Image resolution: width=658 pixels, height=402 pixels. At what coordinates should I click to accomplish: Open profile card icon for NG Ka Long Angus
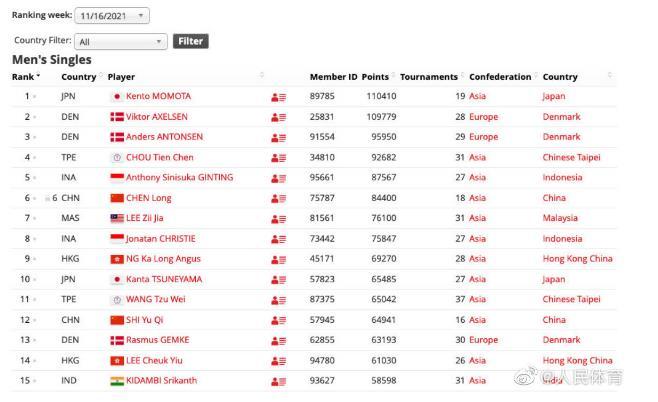278,260
